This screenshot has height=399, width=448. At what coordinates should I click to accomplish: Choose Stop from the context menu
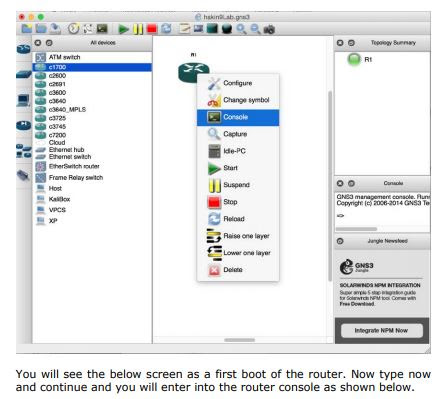(x=238, y=202)
